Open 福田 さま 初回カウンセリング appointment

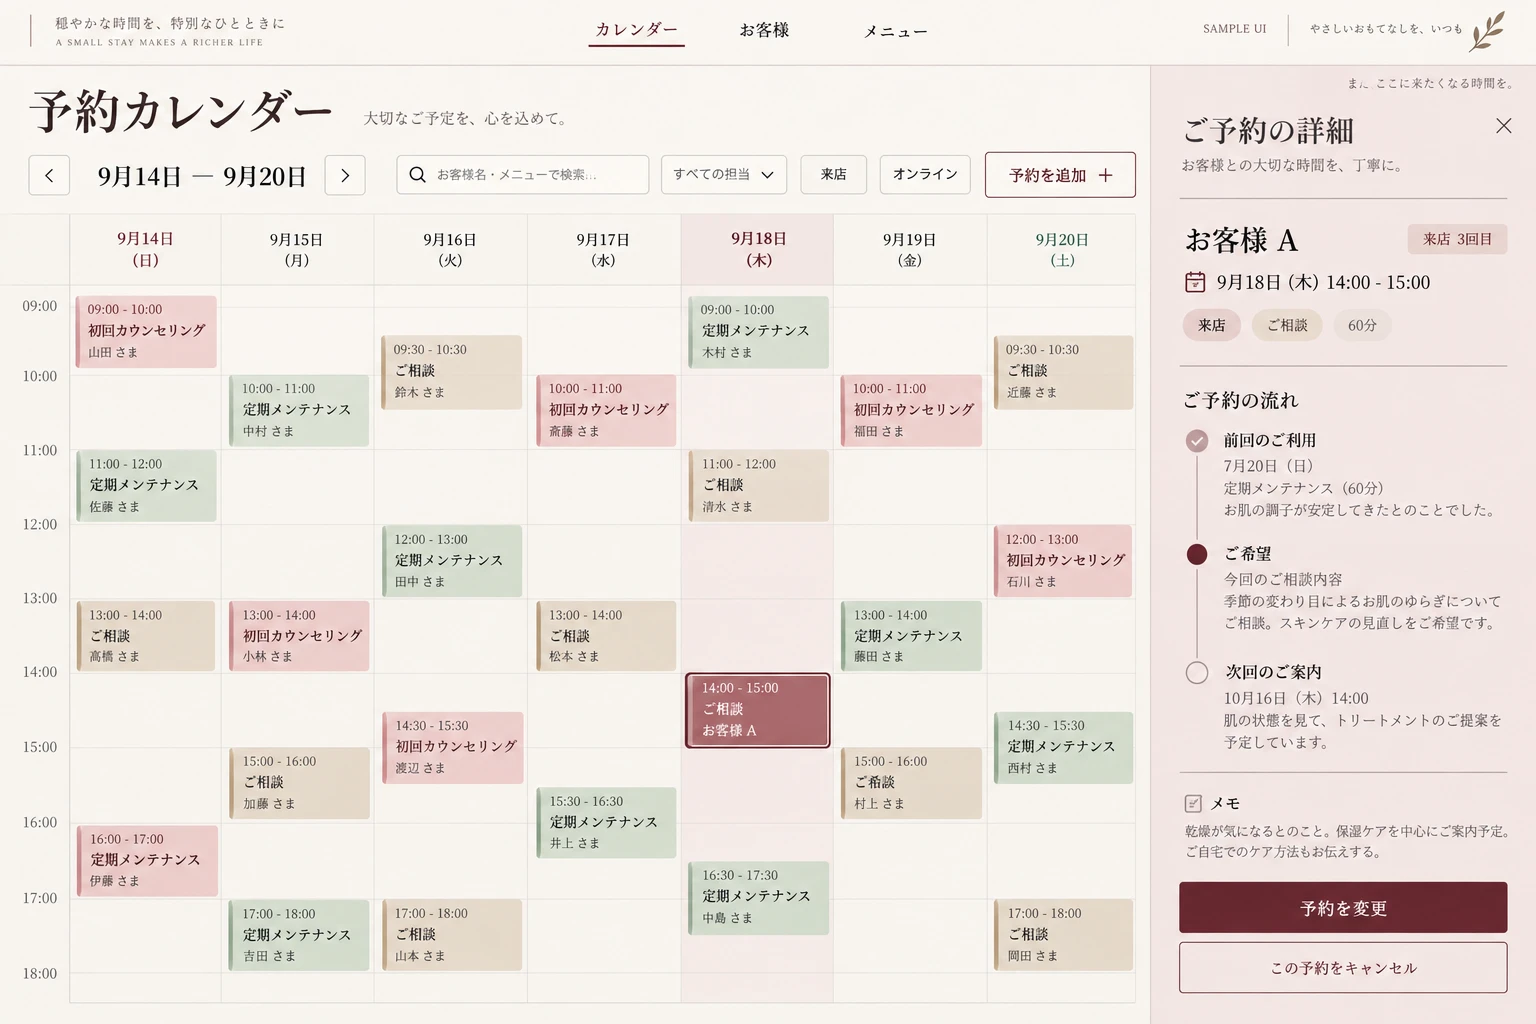click(x=911, y=410)
